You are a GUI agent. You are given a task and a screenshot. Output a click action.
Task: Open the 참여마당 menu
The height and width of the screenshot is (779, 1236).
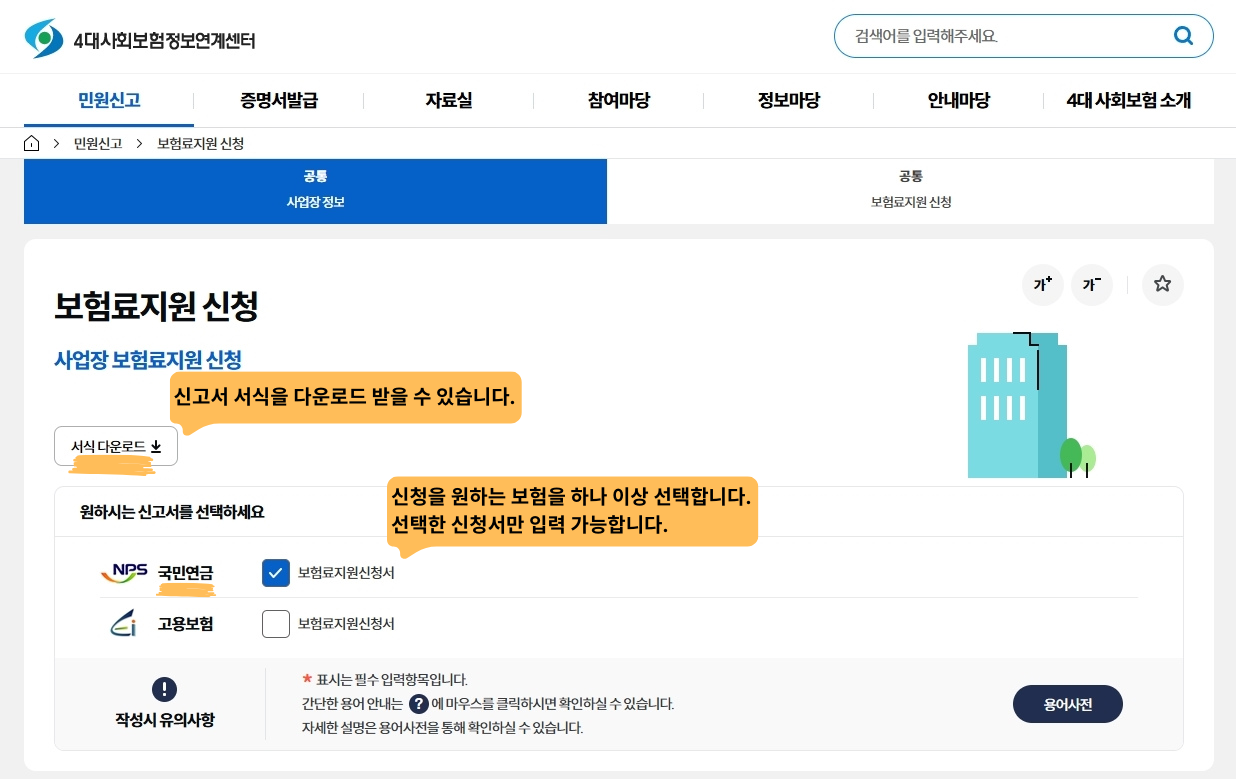coord(619,100)
